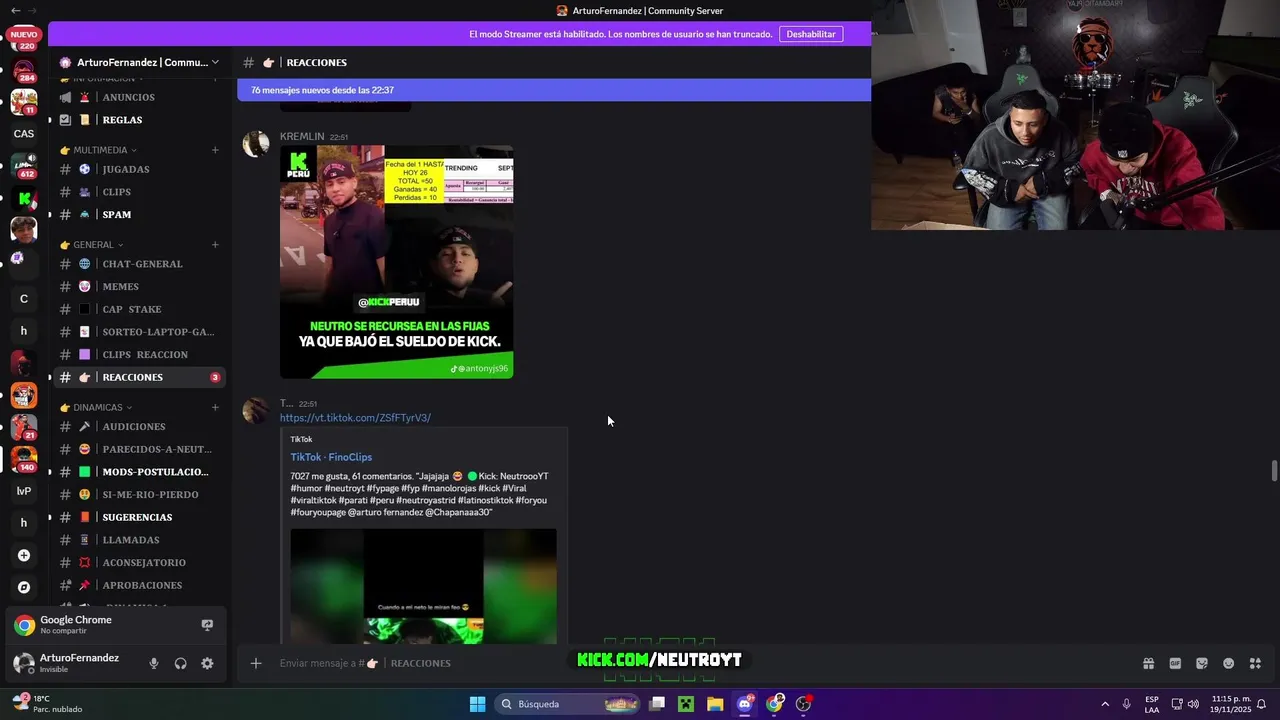Open the REGLAS channel

[x=140, y=120]
